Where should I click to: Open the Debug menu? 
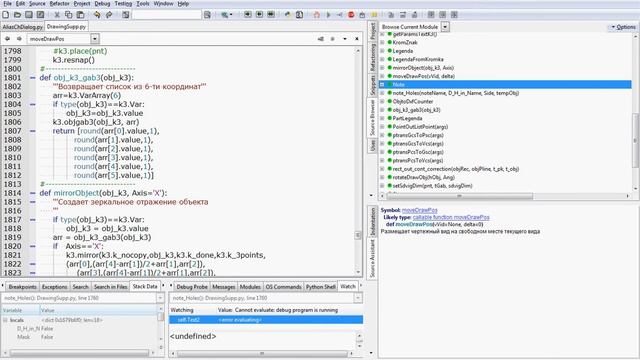(x=102, y=4)
